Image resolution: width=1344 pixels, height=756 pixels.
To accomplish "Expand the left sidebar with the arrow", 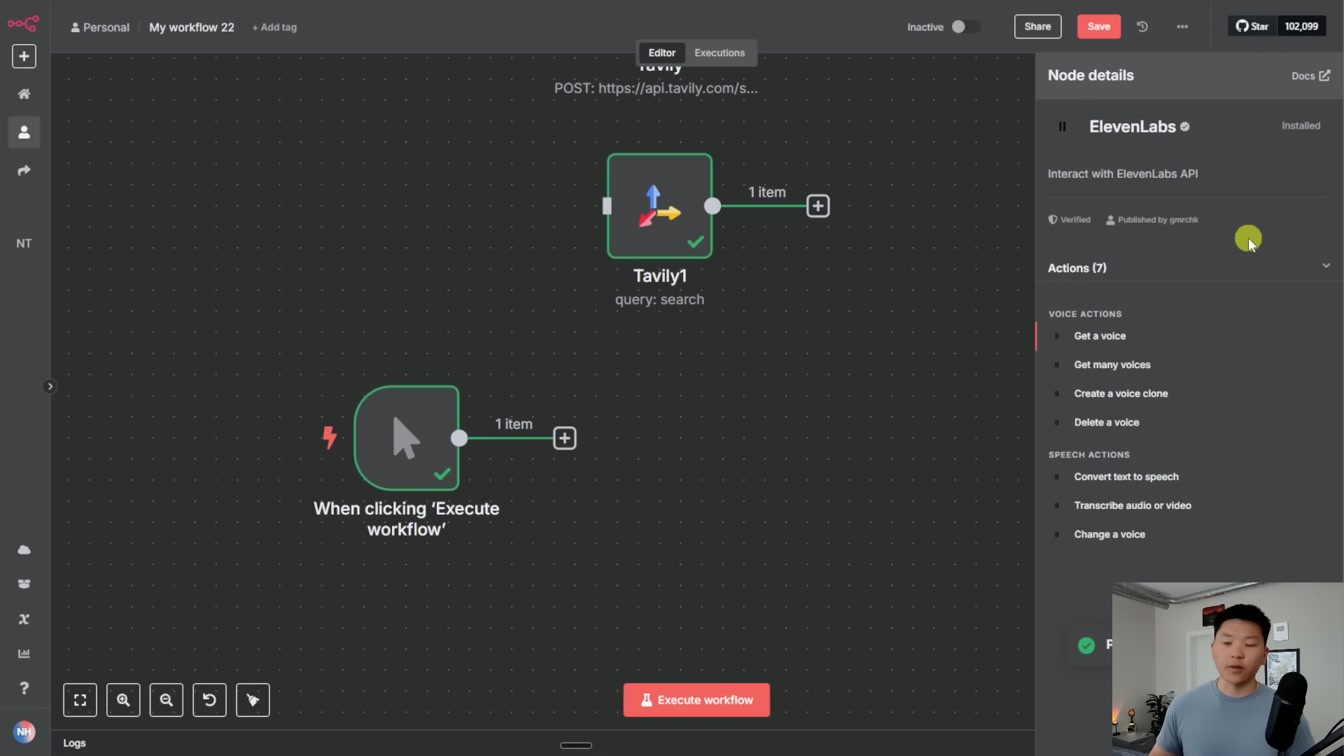I will (50, 386).
